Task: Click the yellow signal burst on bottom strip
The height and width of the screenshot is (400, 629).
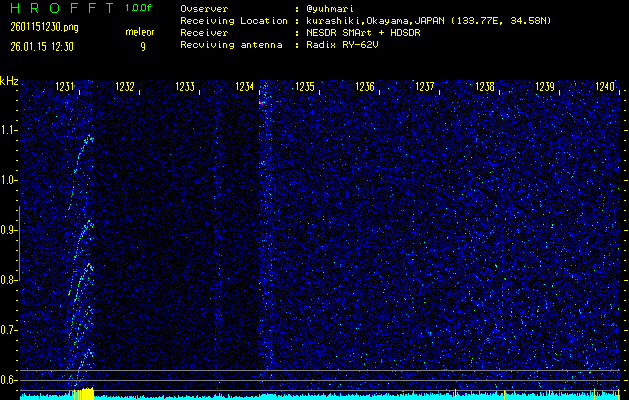Action: 84,394
